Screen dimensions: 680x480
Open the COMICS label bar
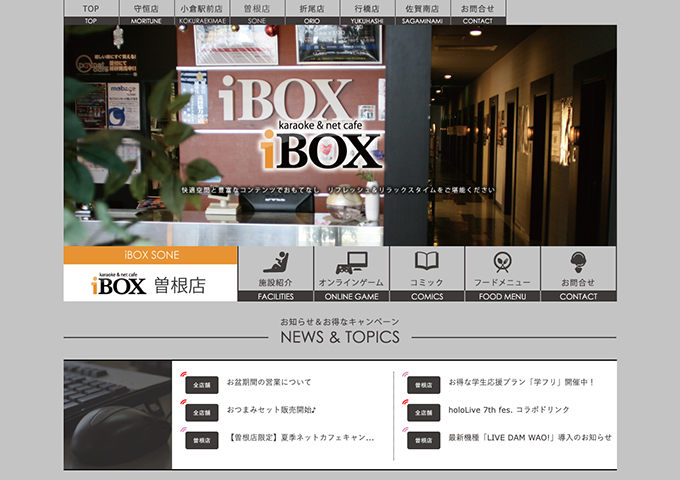427,297
